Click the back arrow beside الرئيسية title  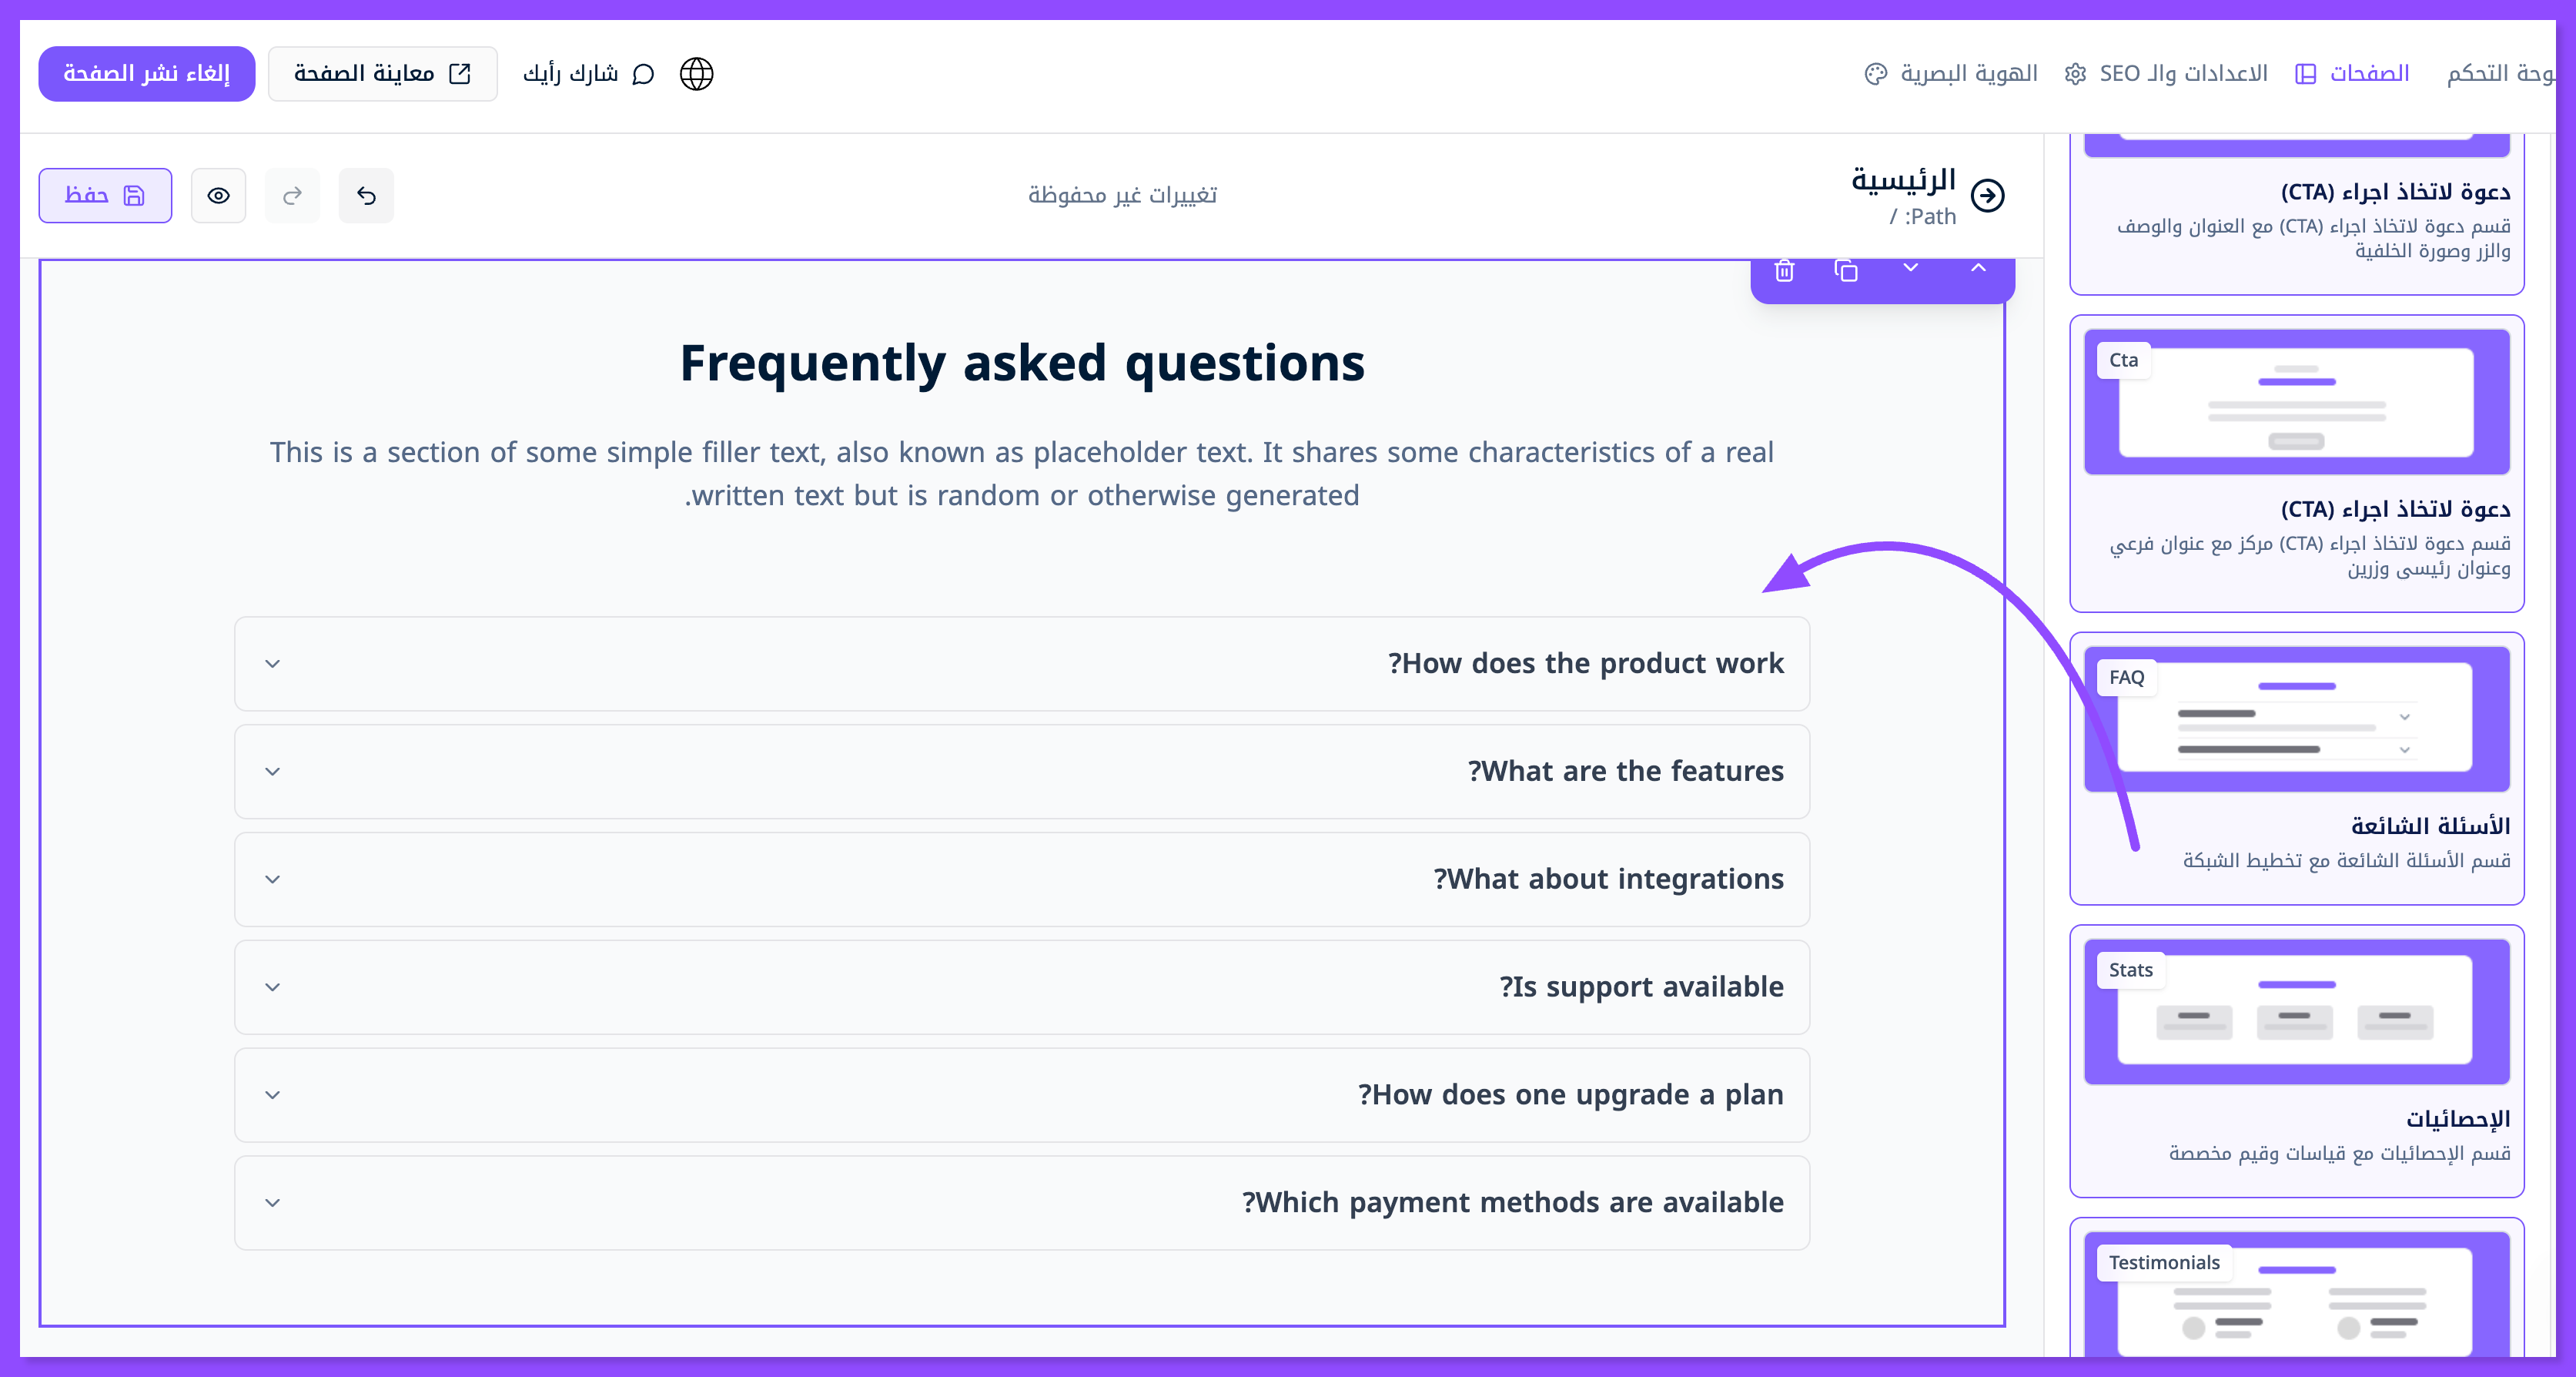pyautogui.click(x=1988, y=196)
